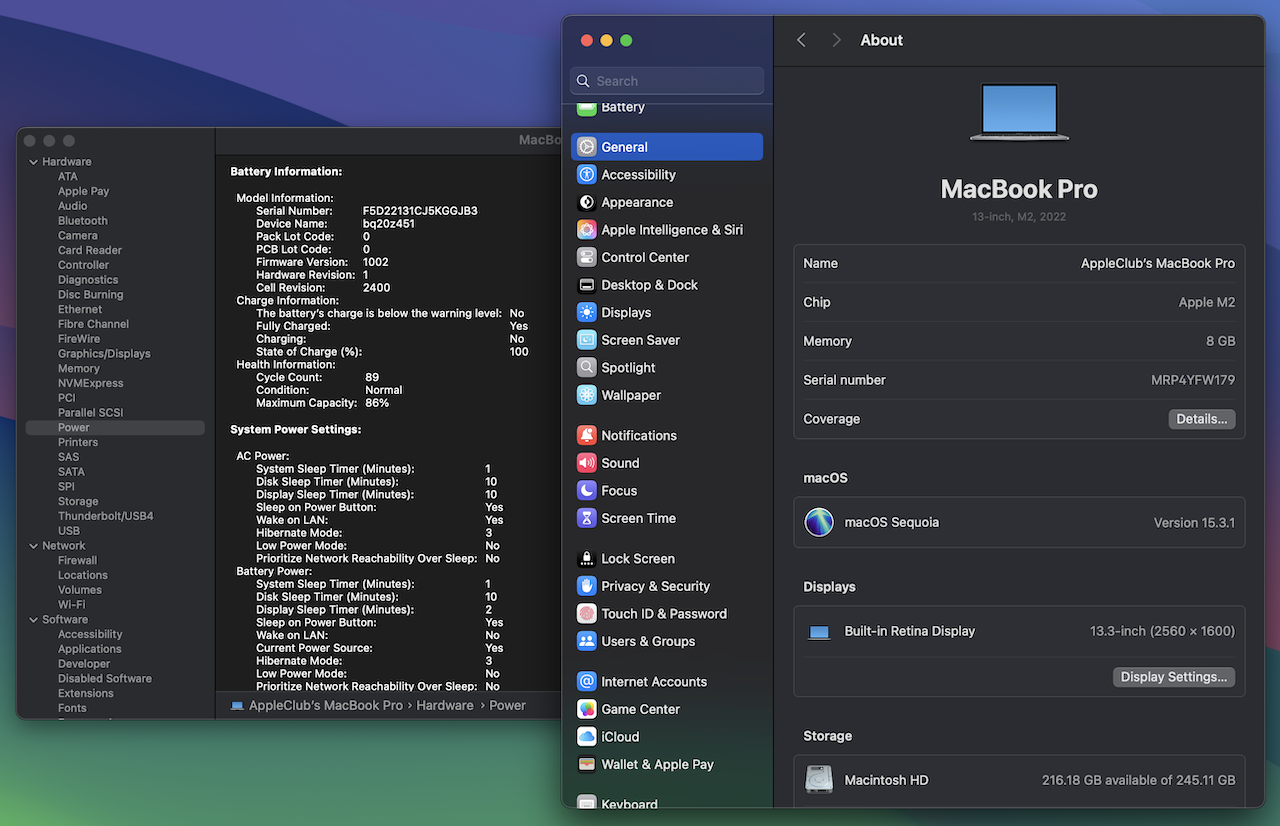Select USB in System Information sidebar

pos(69,531)
